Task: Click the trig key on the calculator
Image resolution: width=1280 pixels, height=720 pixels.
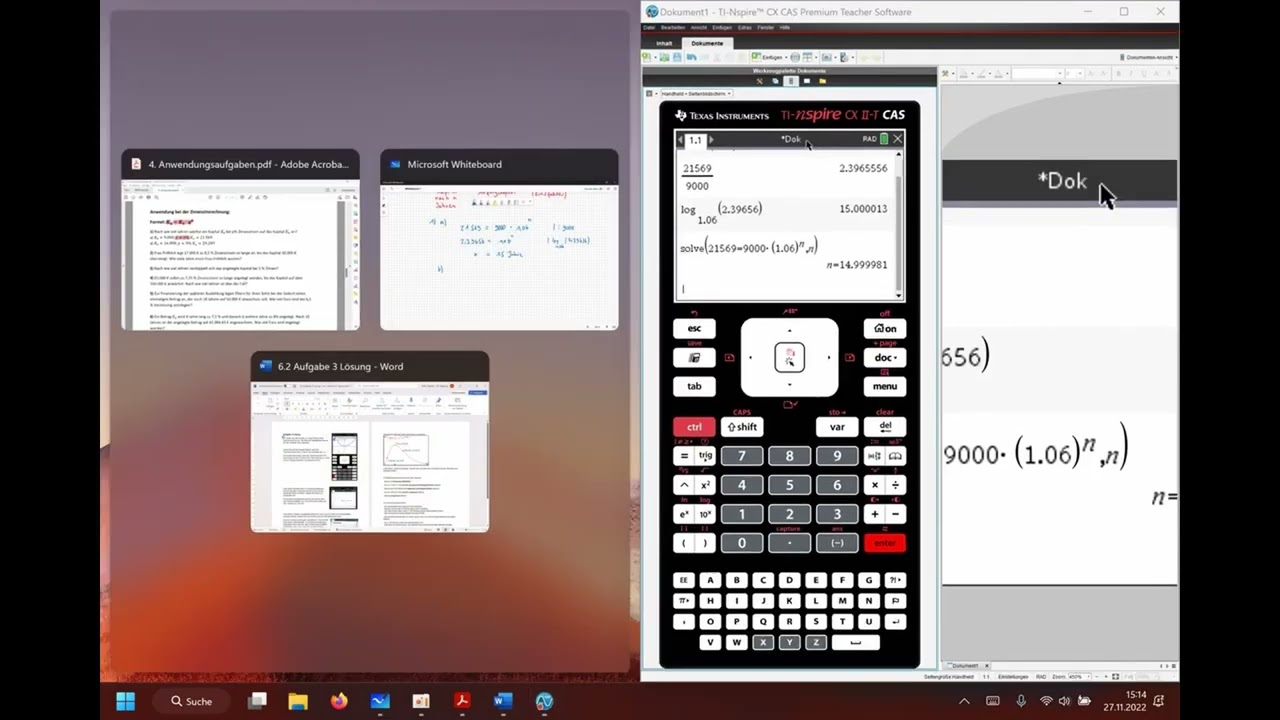Action: (706, 456)
